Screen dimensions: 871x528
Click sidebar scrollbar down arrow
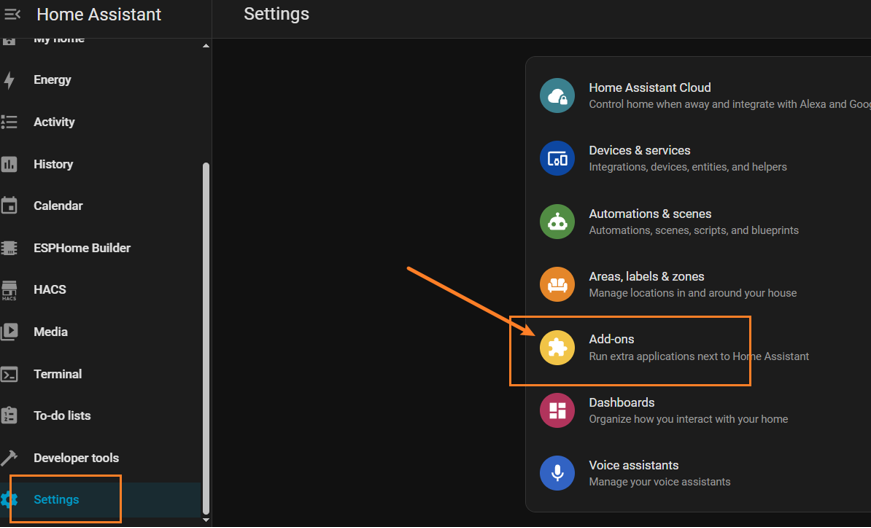pyautogui.click(x=206, y=520)
